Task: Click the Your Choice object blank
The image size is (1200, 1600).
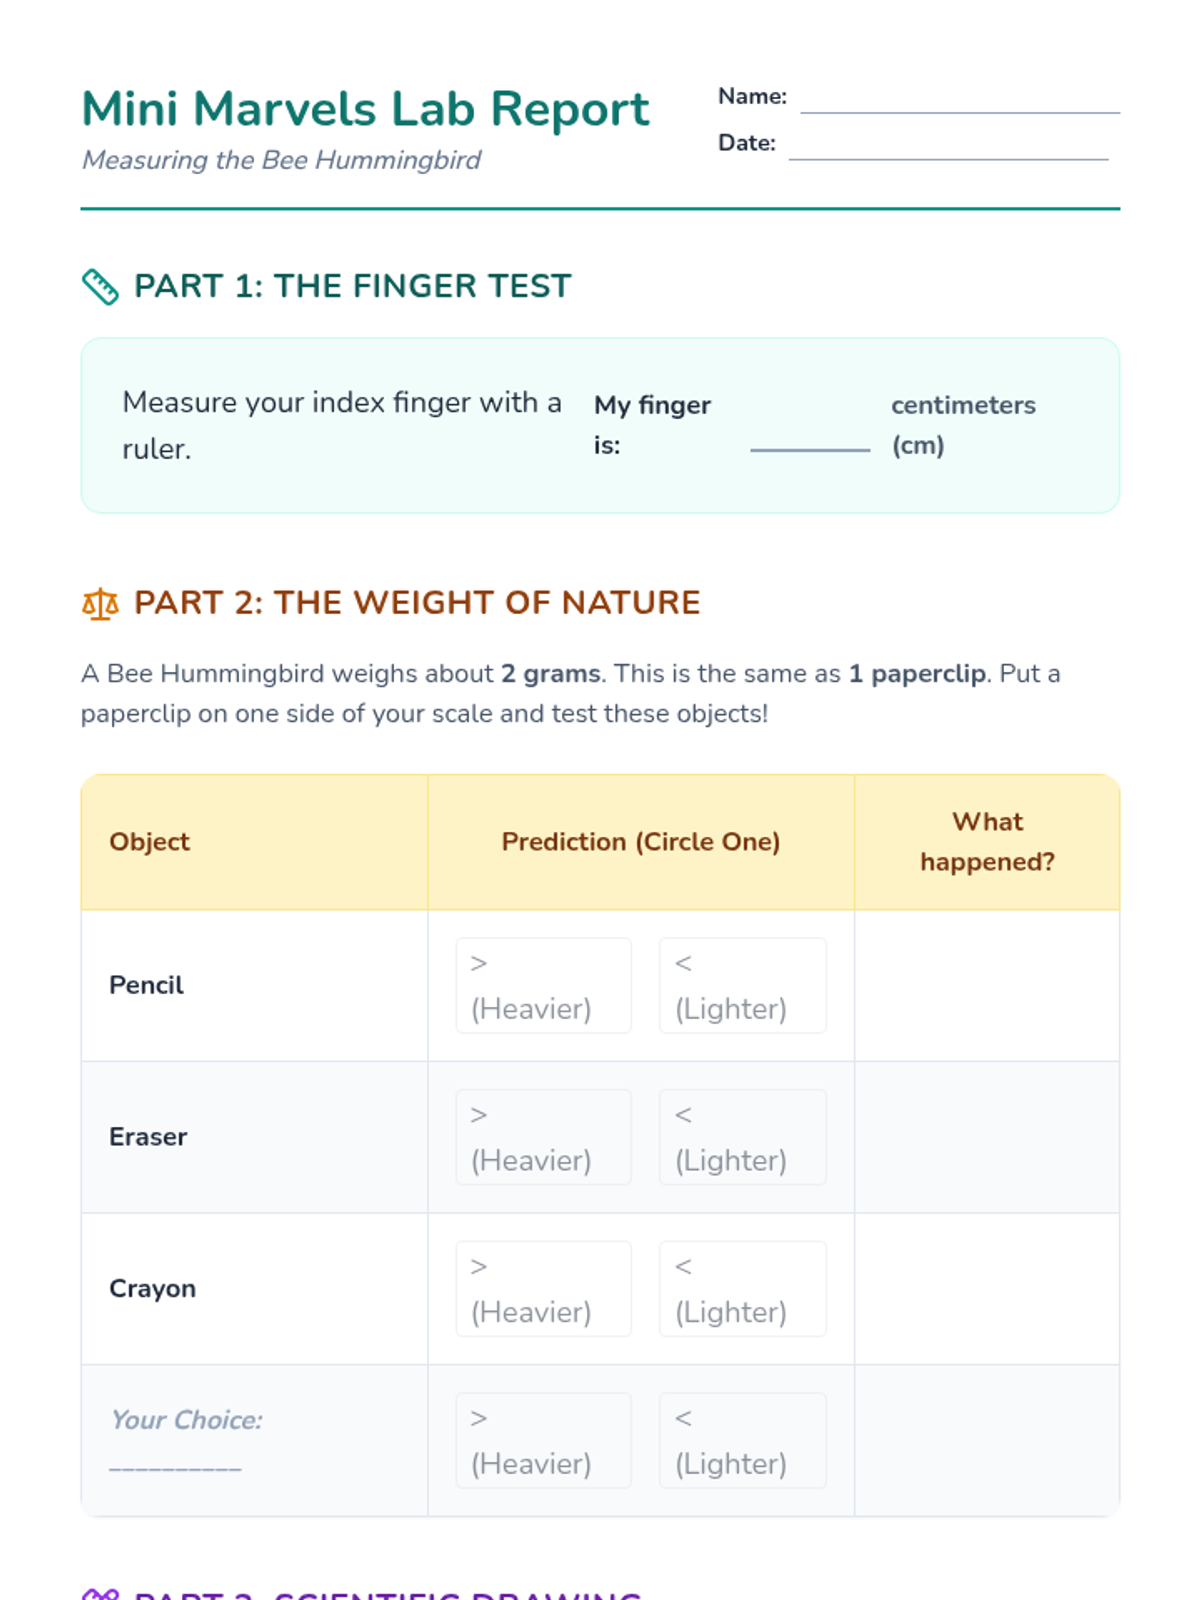Action: coord(175,1462)
